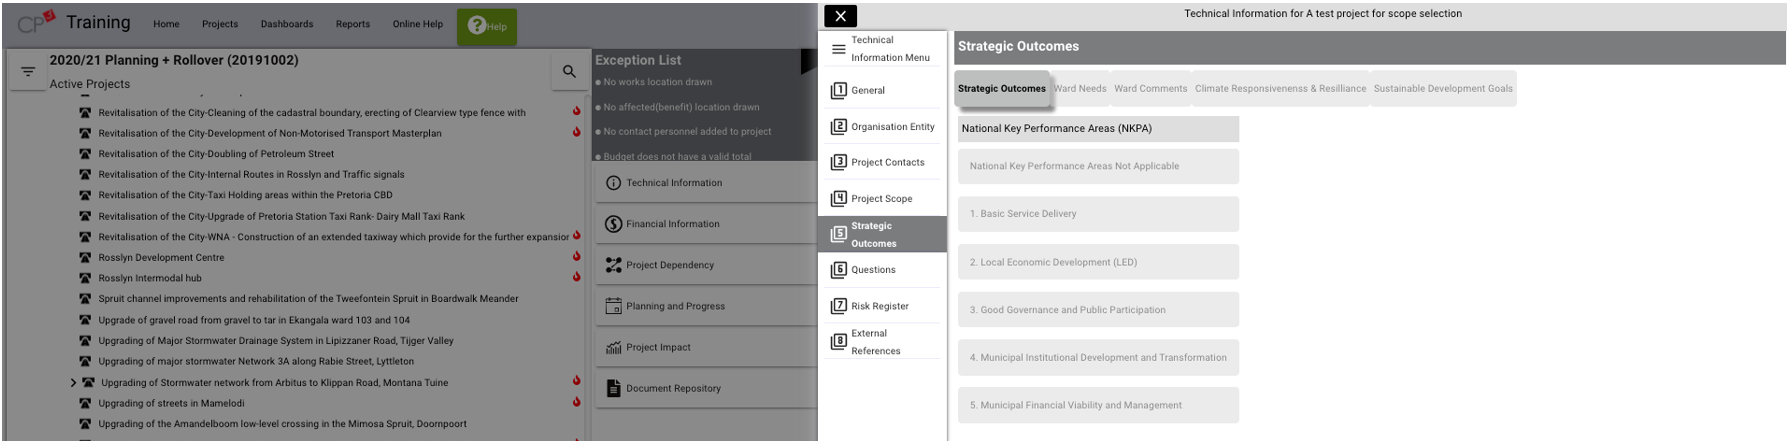Click the Project Impact chart icon

[613, 347]
